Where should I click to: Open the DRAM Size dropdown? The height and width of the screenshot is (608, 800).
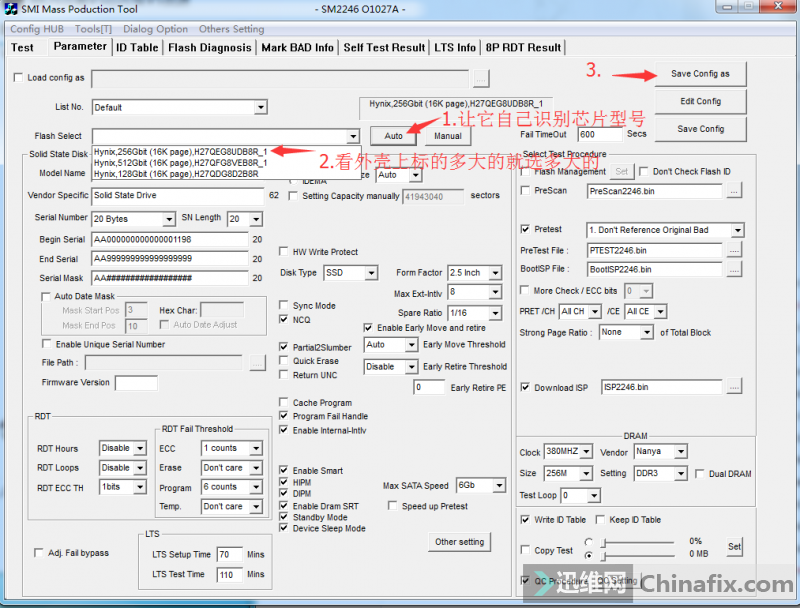(586, 474)
